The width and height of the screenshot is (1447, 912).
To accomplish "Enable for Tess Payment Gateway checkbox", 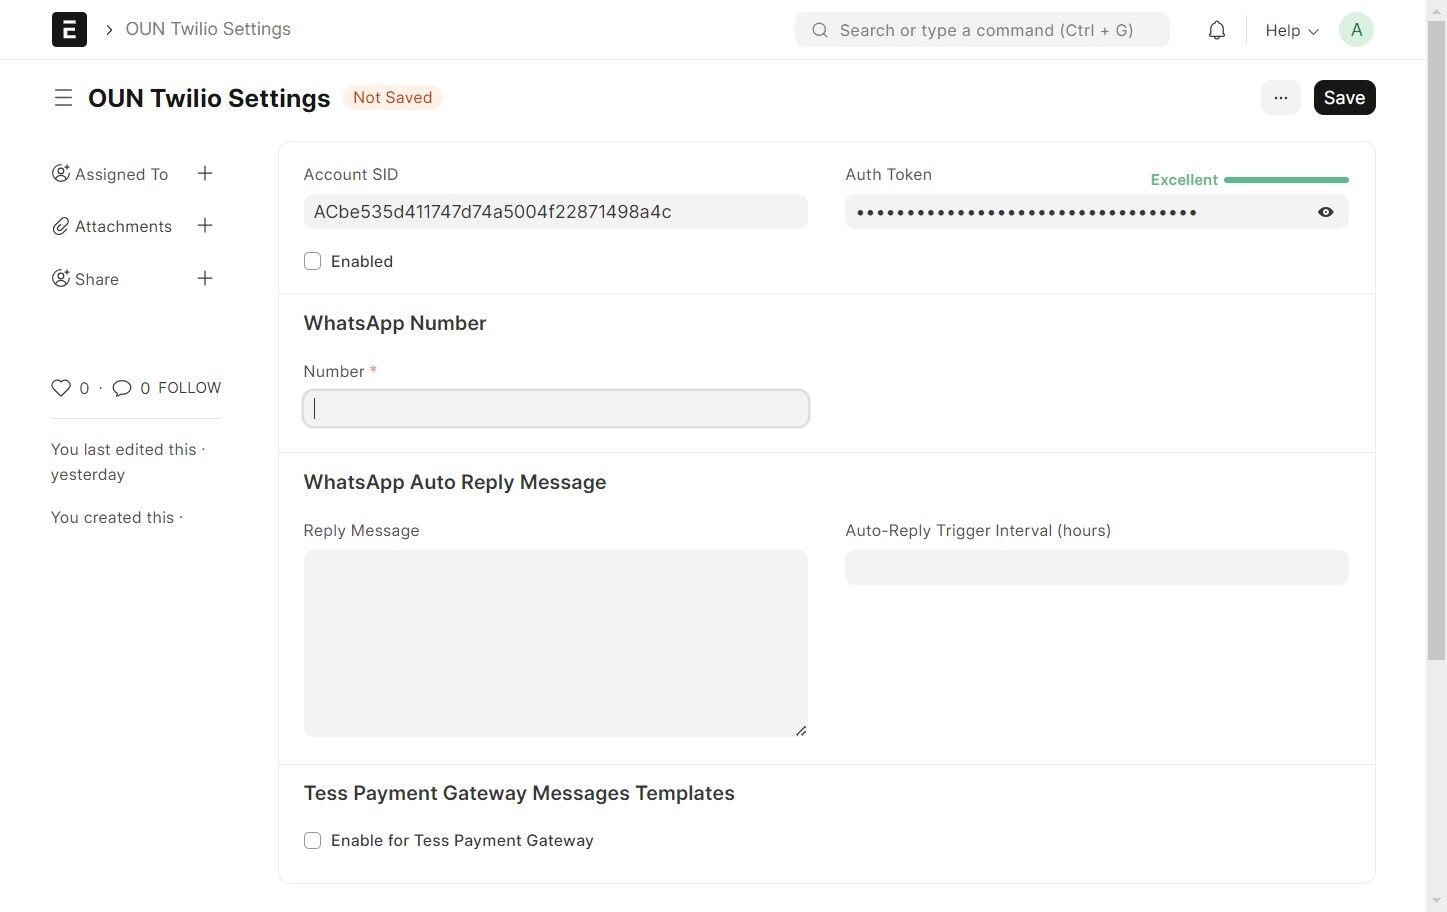I will [313, 841].
